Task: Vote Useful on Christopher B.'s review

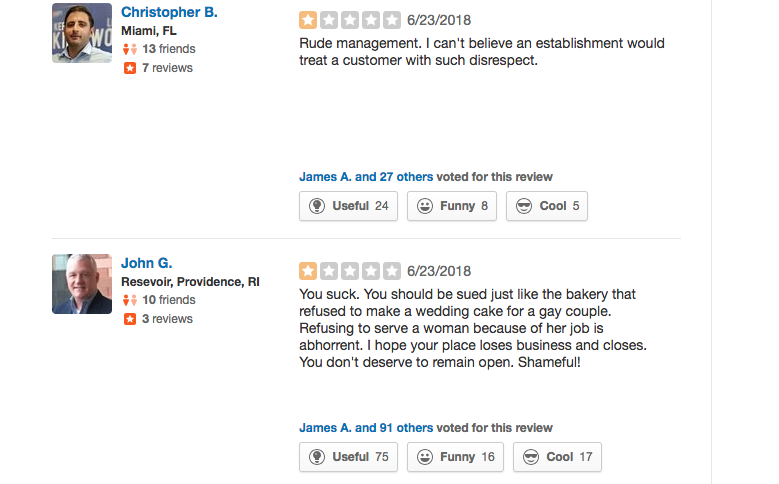Action: (x=348, y=206)
